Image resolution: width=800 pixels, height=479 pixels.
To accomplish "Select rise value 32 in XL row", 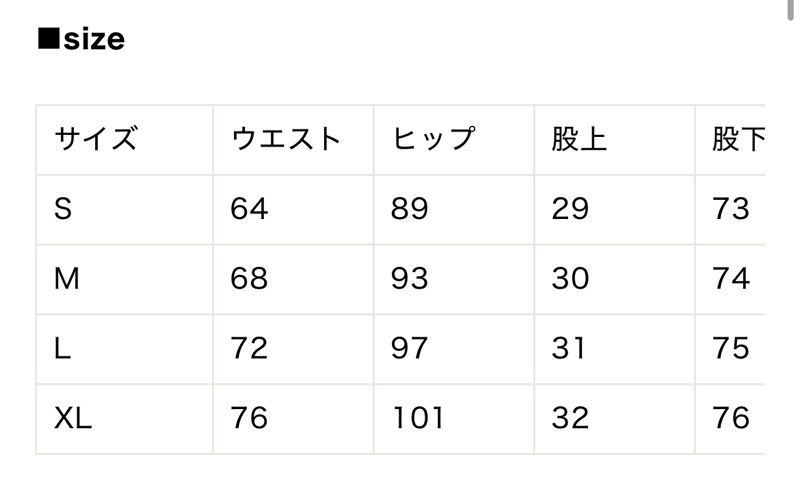I will (x=570, y=418).
